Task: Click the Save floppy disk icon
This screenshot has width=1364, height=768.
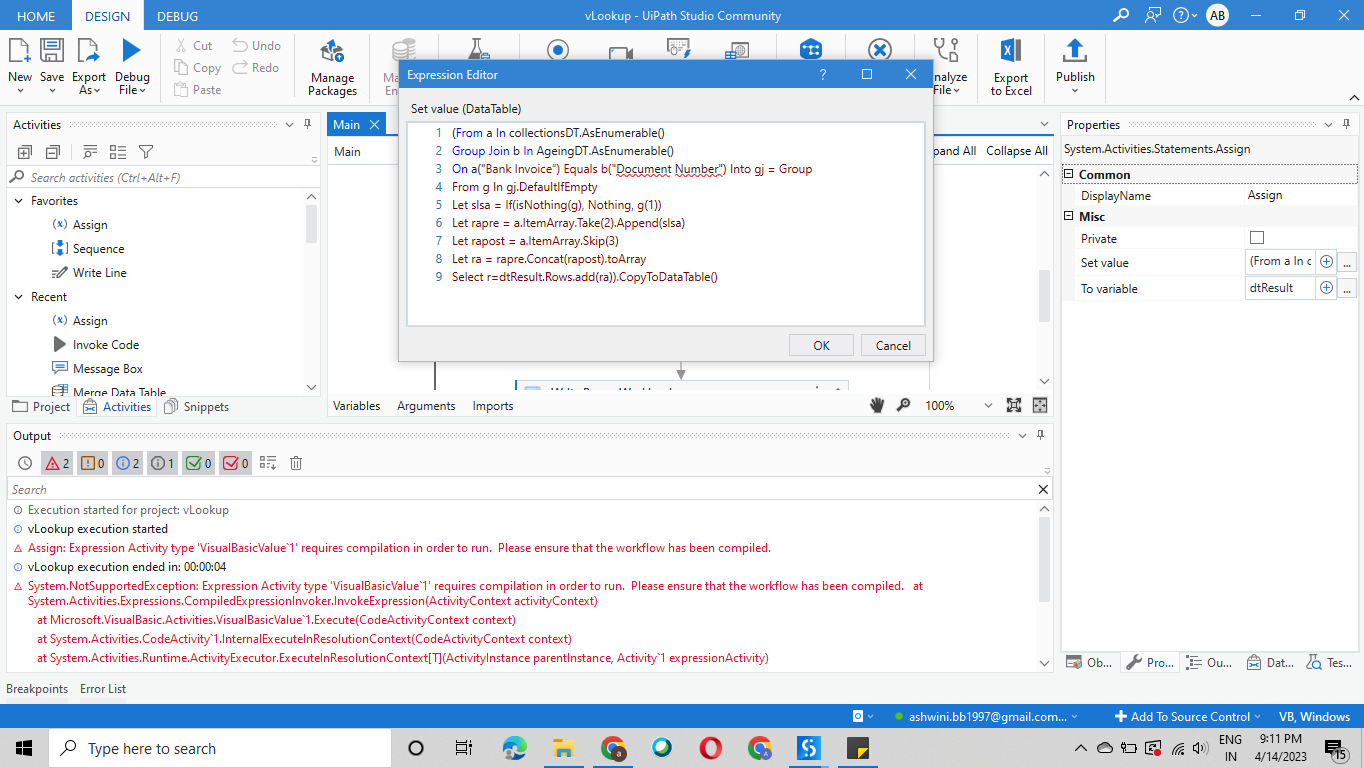Action: [52, 51]
